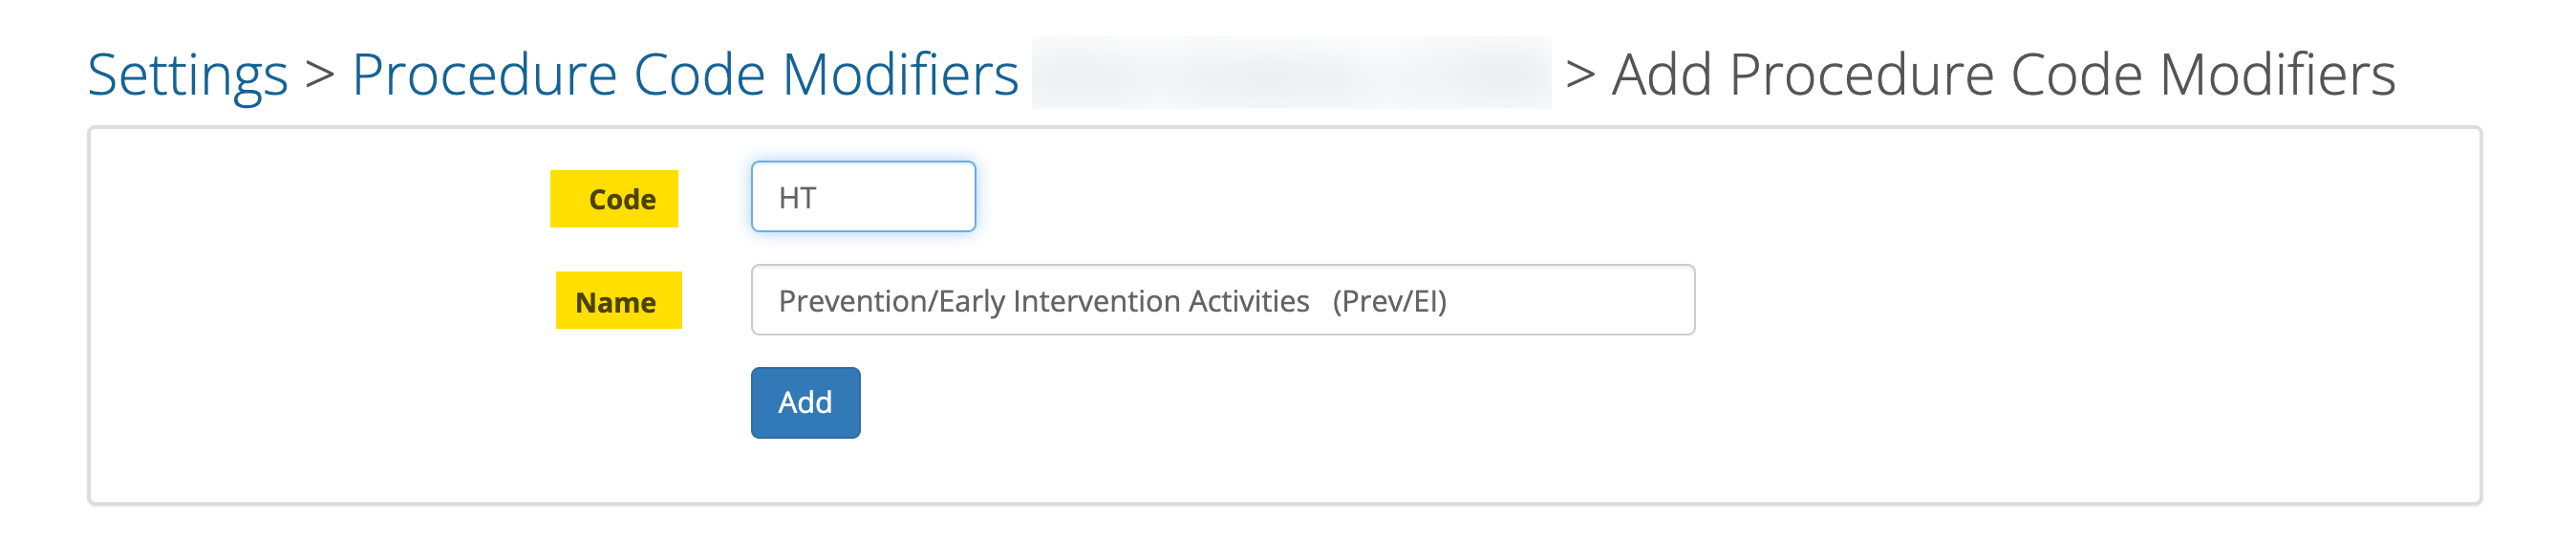Click the yellow Code label
This screenshot has height=541, width=2576.
click(x=615, y=199)
